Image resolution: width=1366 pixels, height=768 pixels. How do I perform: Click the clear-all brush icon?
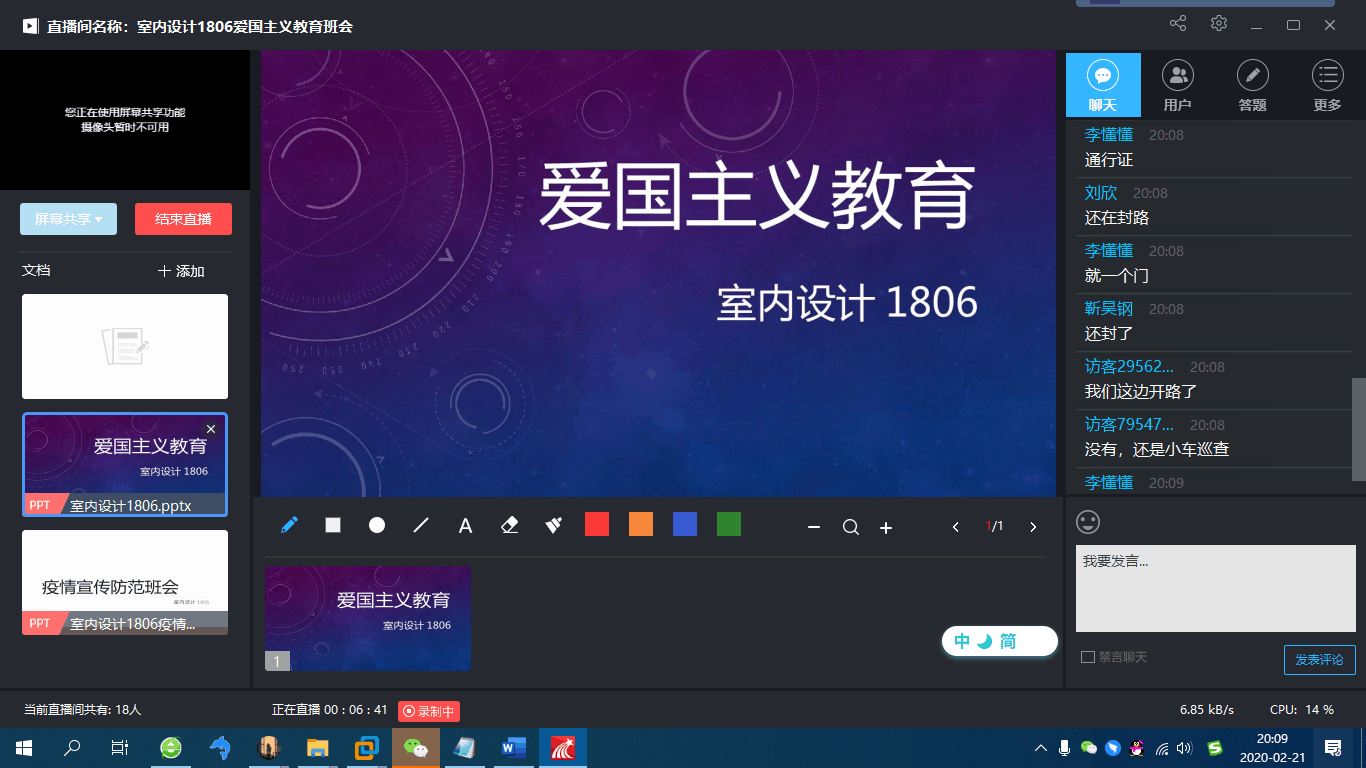553,525
